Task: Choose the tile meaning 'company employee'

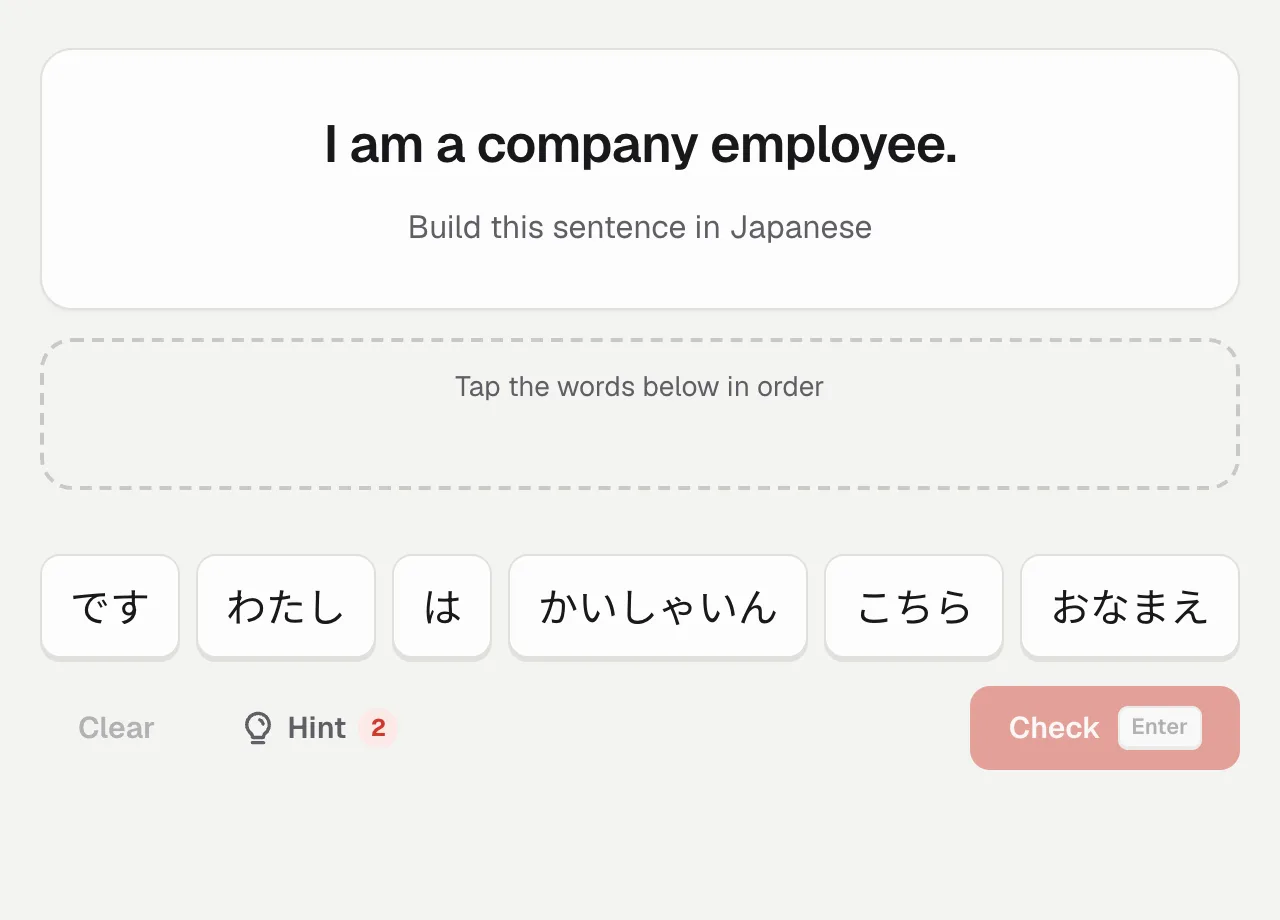Action: click(658, 606)
